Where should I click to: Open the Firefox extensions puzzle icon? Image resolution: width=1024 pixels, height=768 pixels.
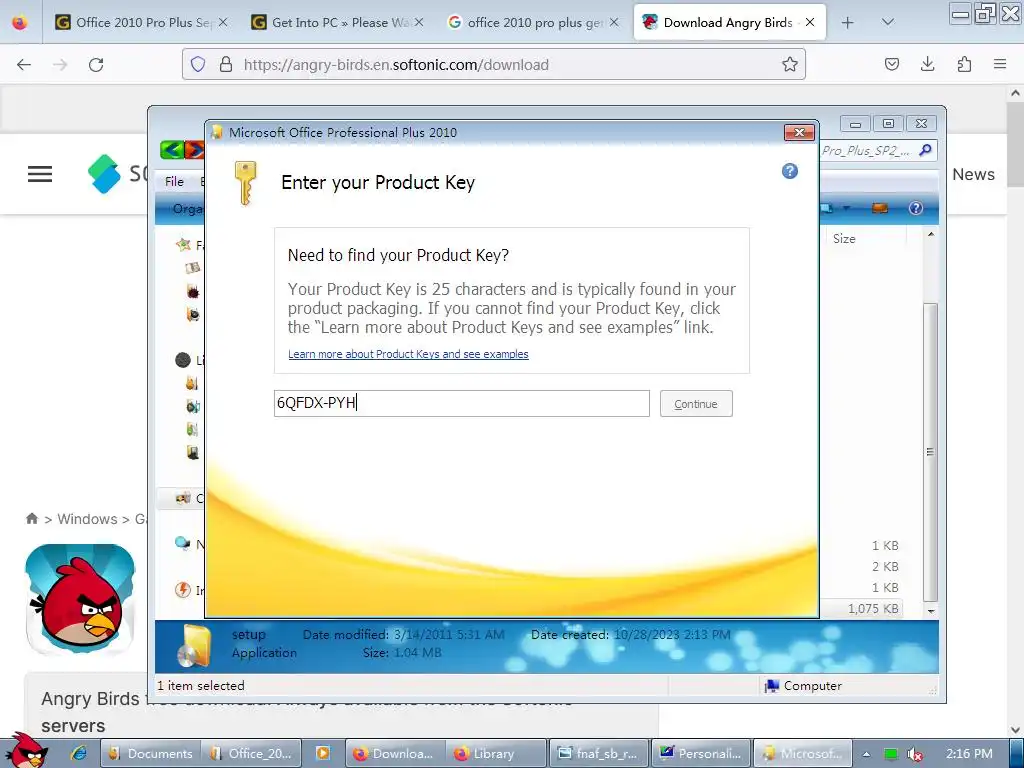tap(964, 64)
